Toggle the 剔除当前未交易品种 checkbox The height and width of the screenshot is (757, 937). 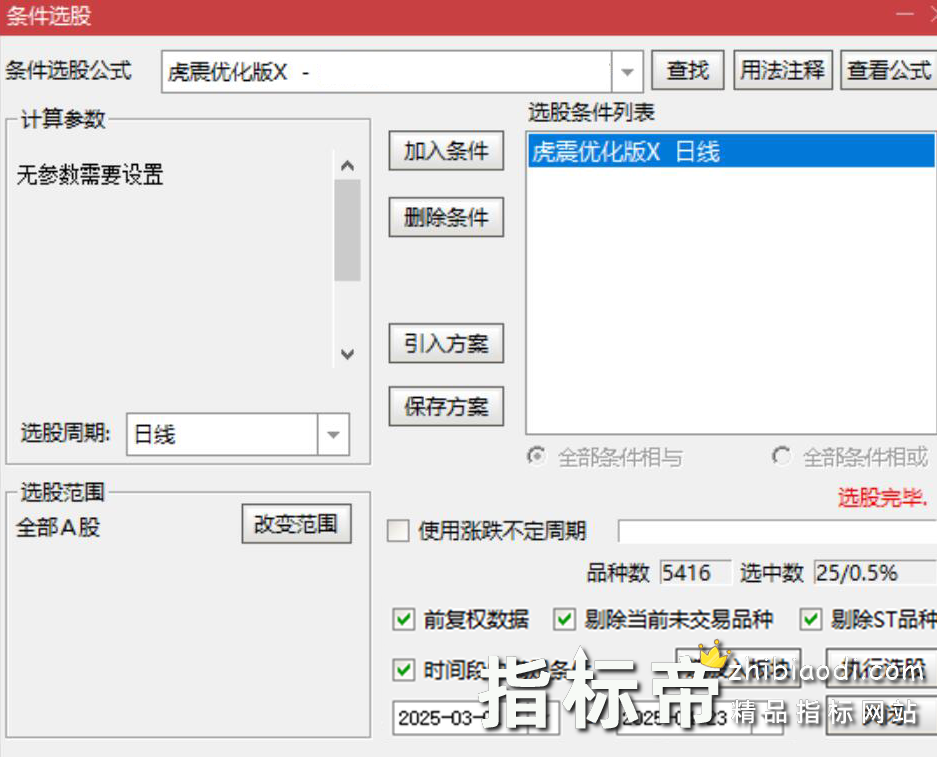[564, 619]
